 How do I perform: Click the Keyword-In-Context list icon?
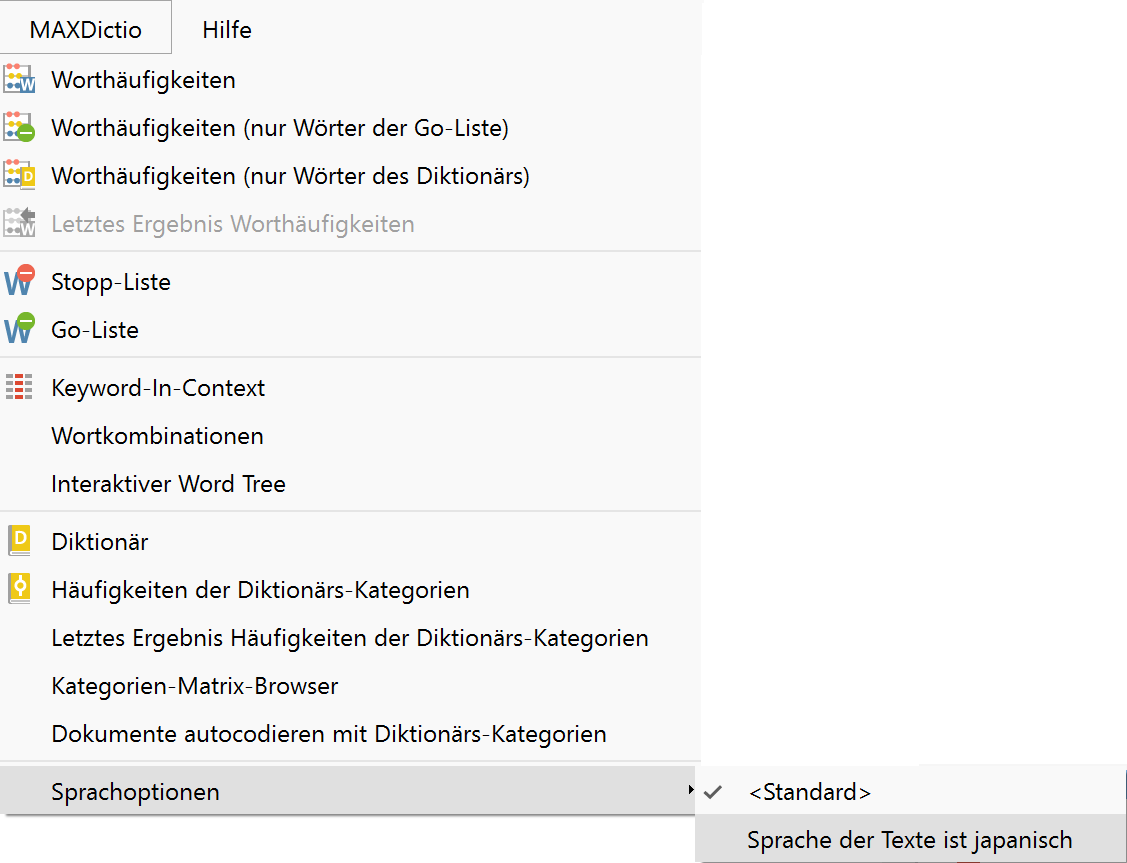click(x=19, y=387)
